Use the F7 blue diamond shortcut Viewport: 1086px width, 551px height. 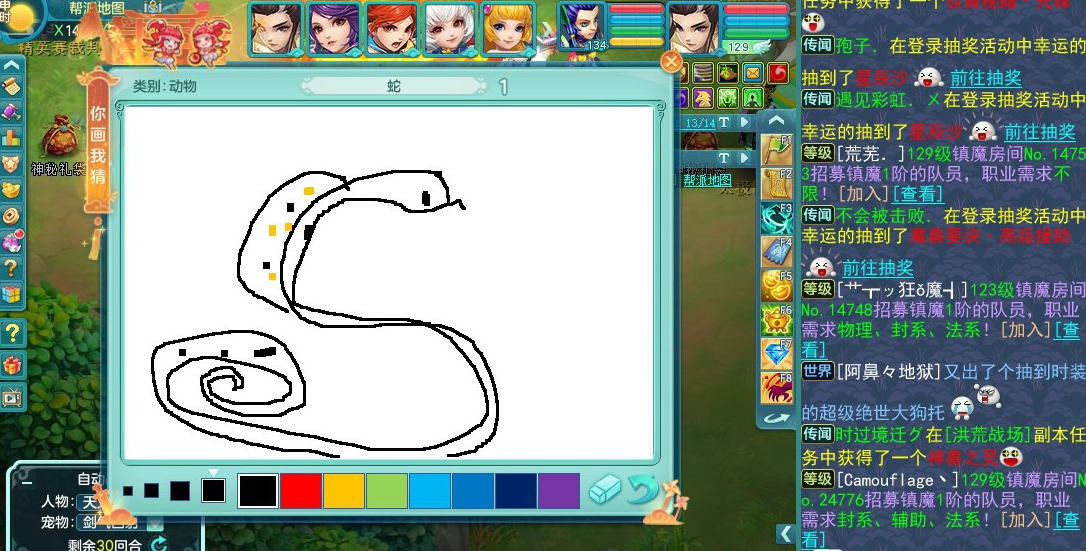776,354
